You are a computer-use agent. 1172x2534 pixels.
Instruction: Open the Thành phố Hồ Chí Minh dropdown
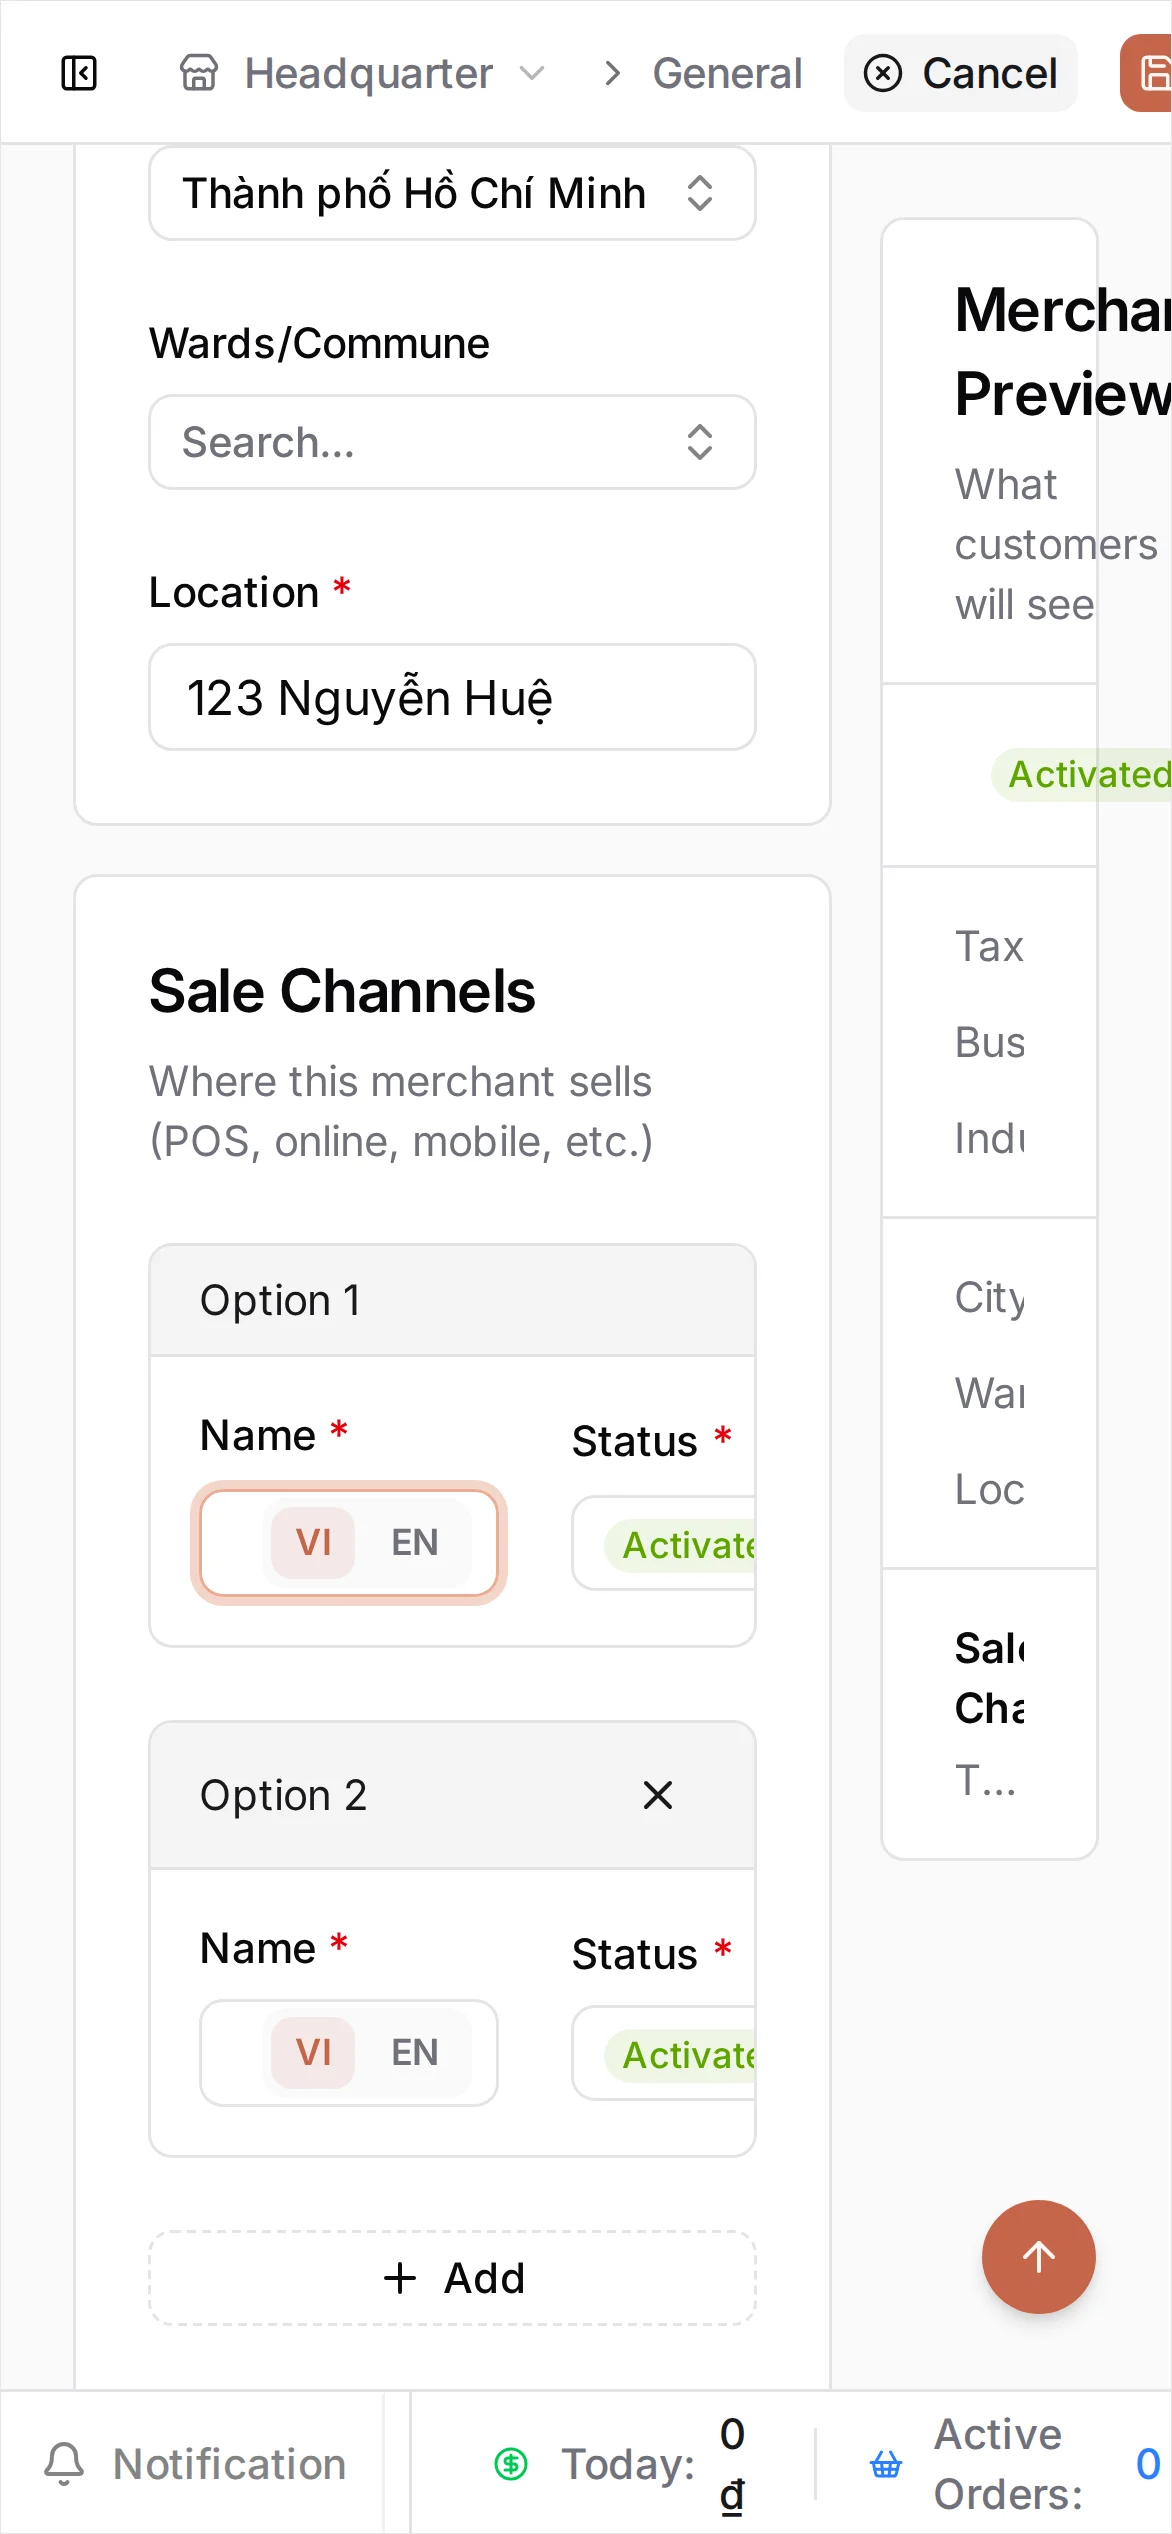click(x=452, y=193)
